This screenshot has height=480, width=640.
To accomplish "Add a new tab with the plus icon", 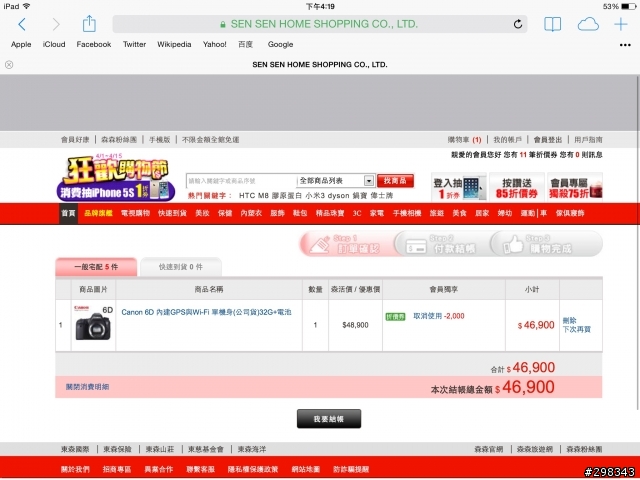I will click(x=621, y=24).
